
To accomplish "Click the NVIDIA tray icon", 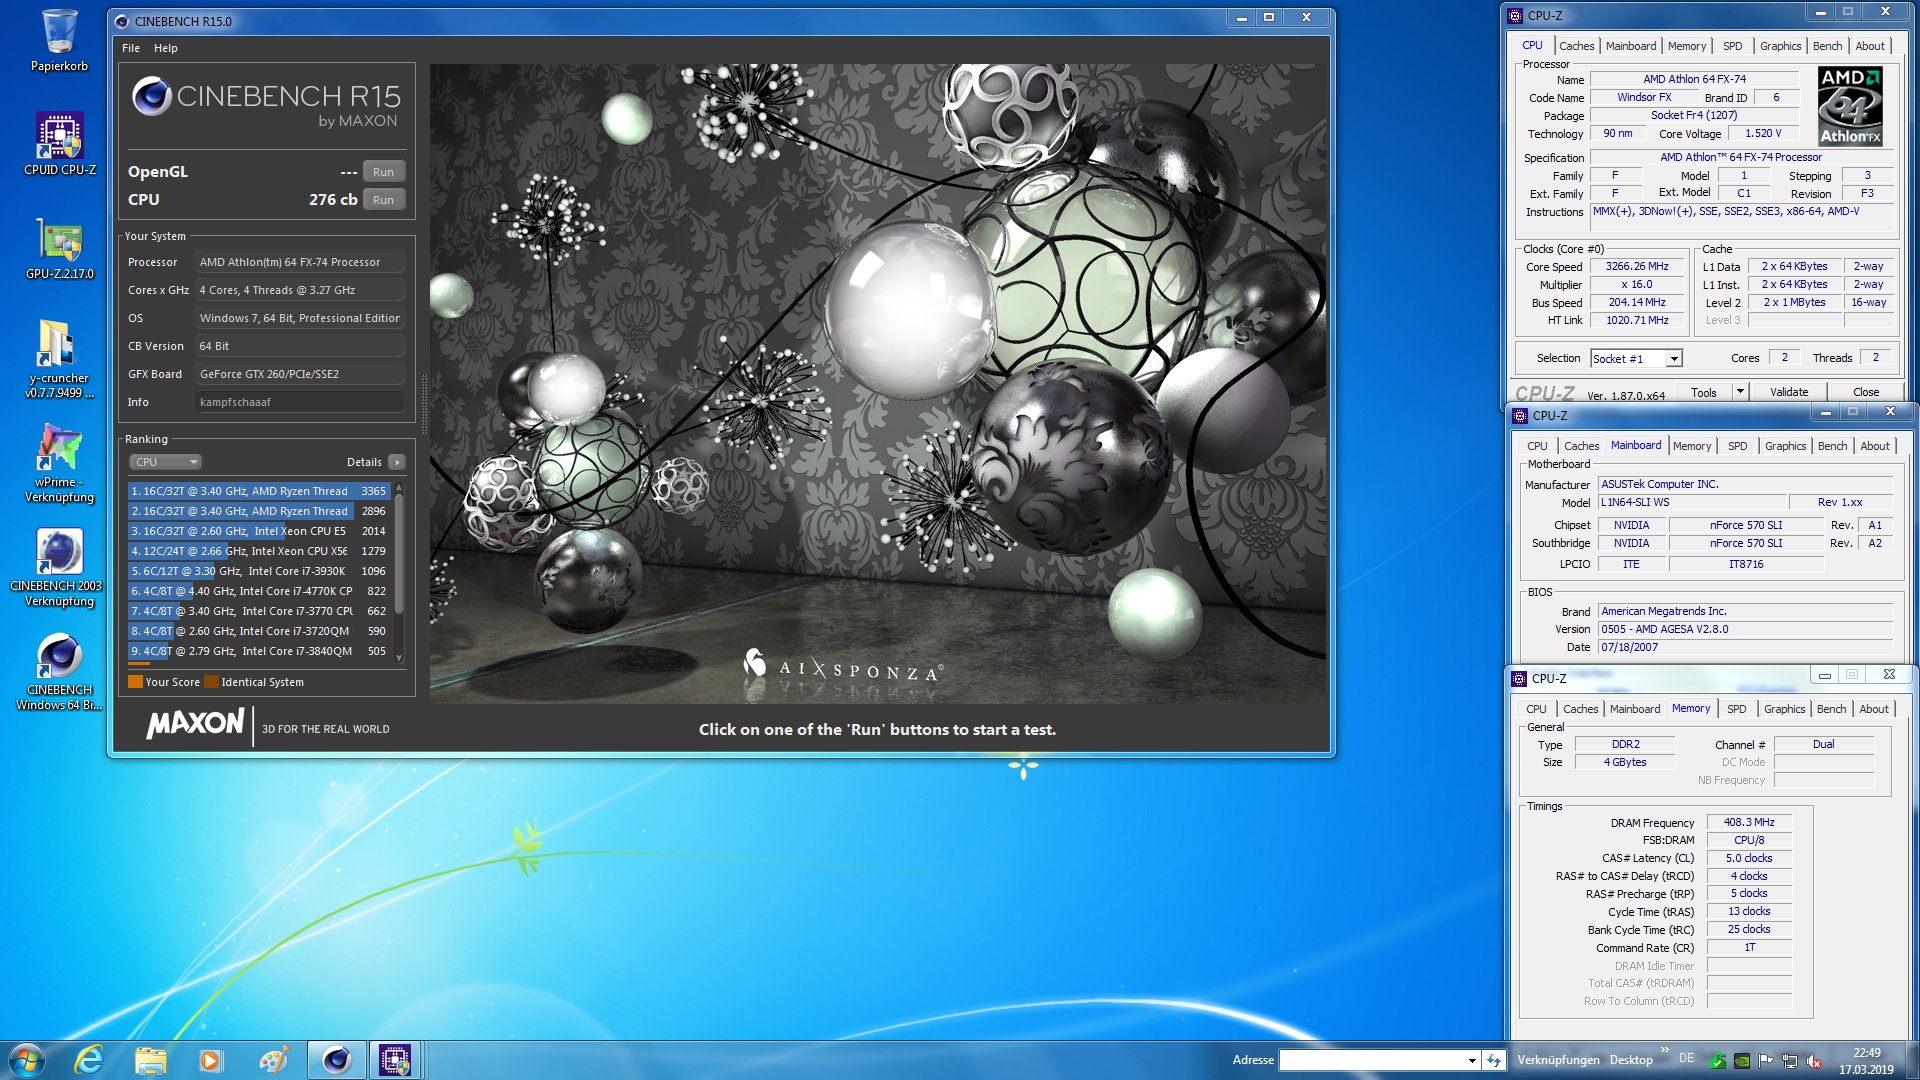I will click(x=1741, y=1061).
